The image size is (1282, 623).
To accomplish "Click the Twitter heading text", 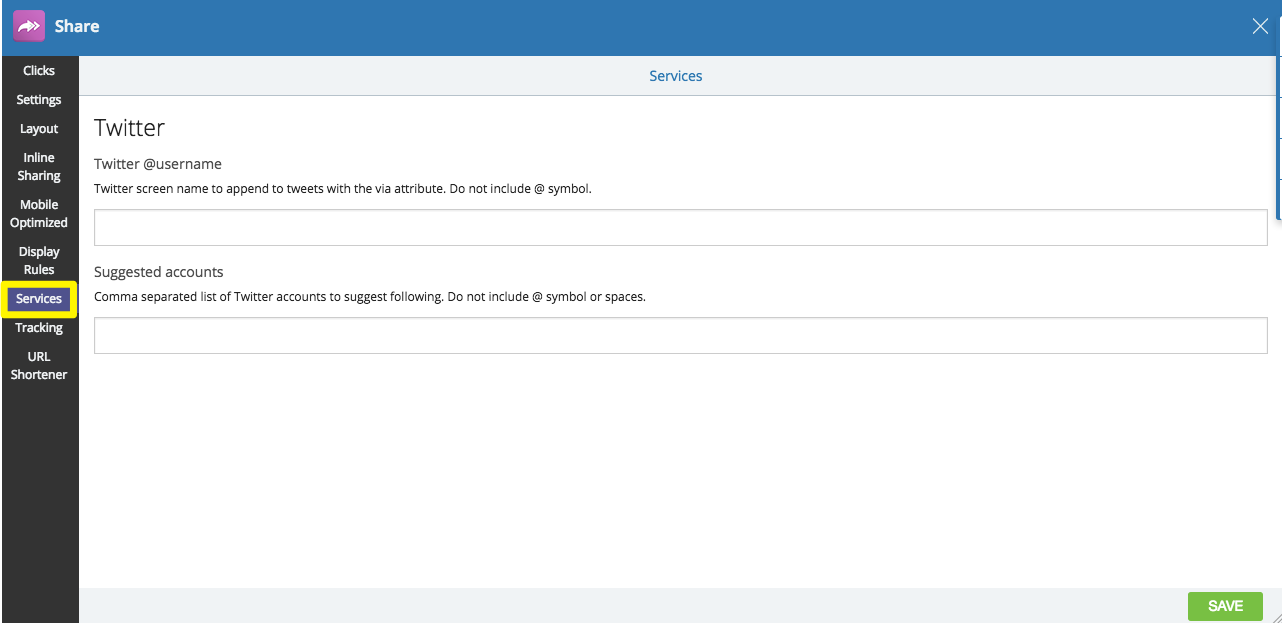I will point(129,128).
